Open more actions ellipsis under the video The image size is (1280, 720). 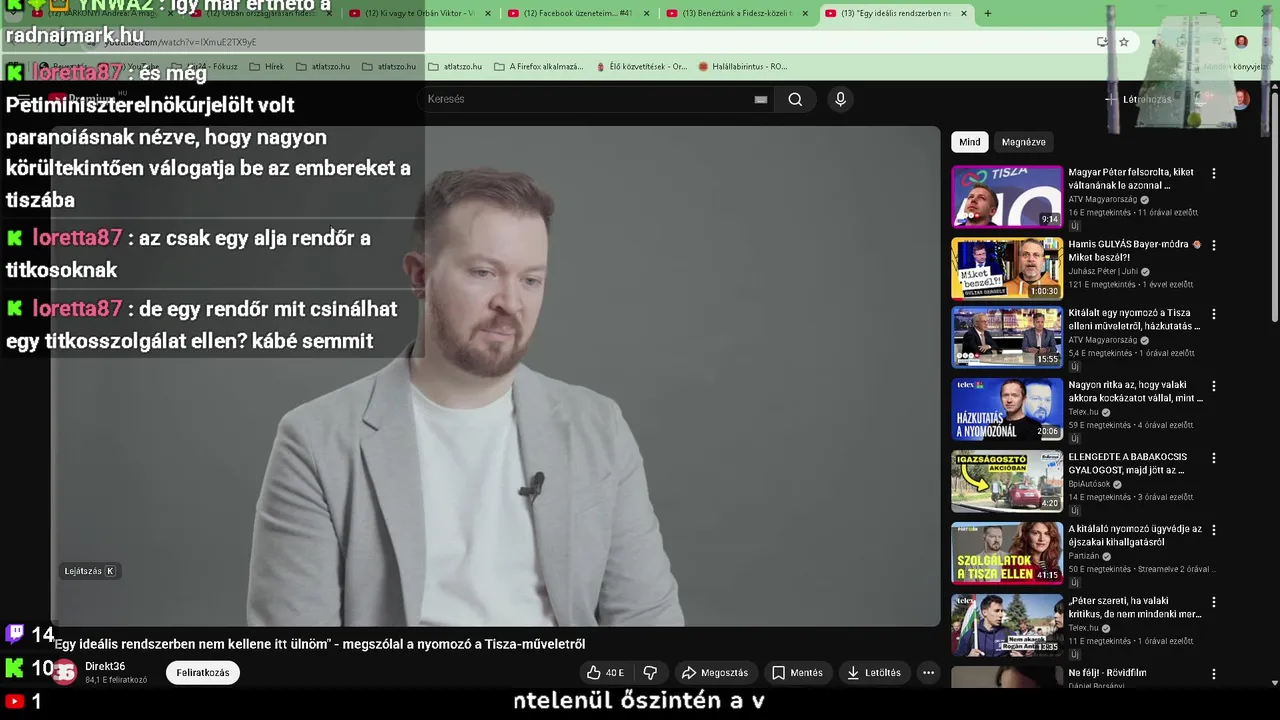[x=928, y=673]
